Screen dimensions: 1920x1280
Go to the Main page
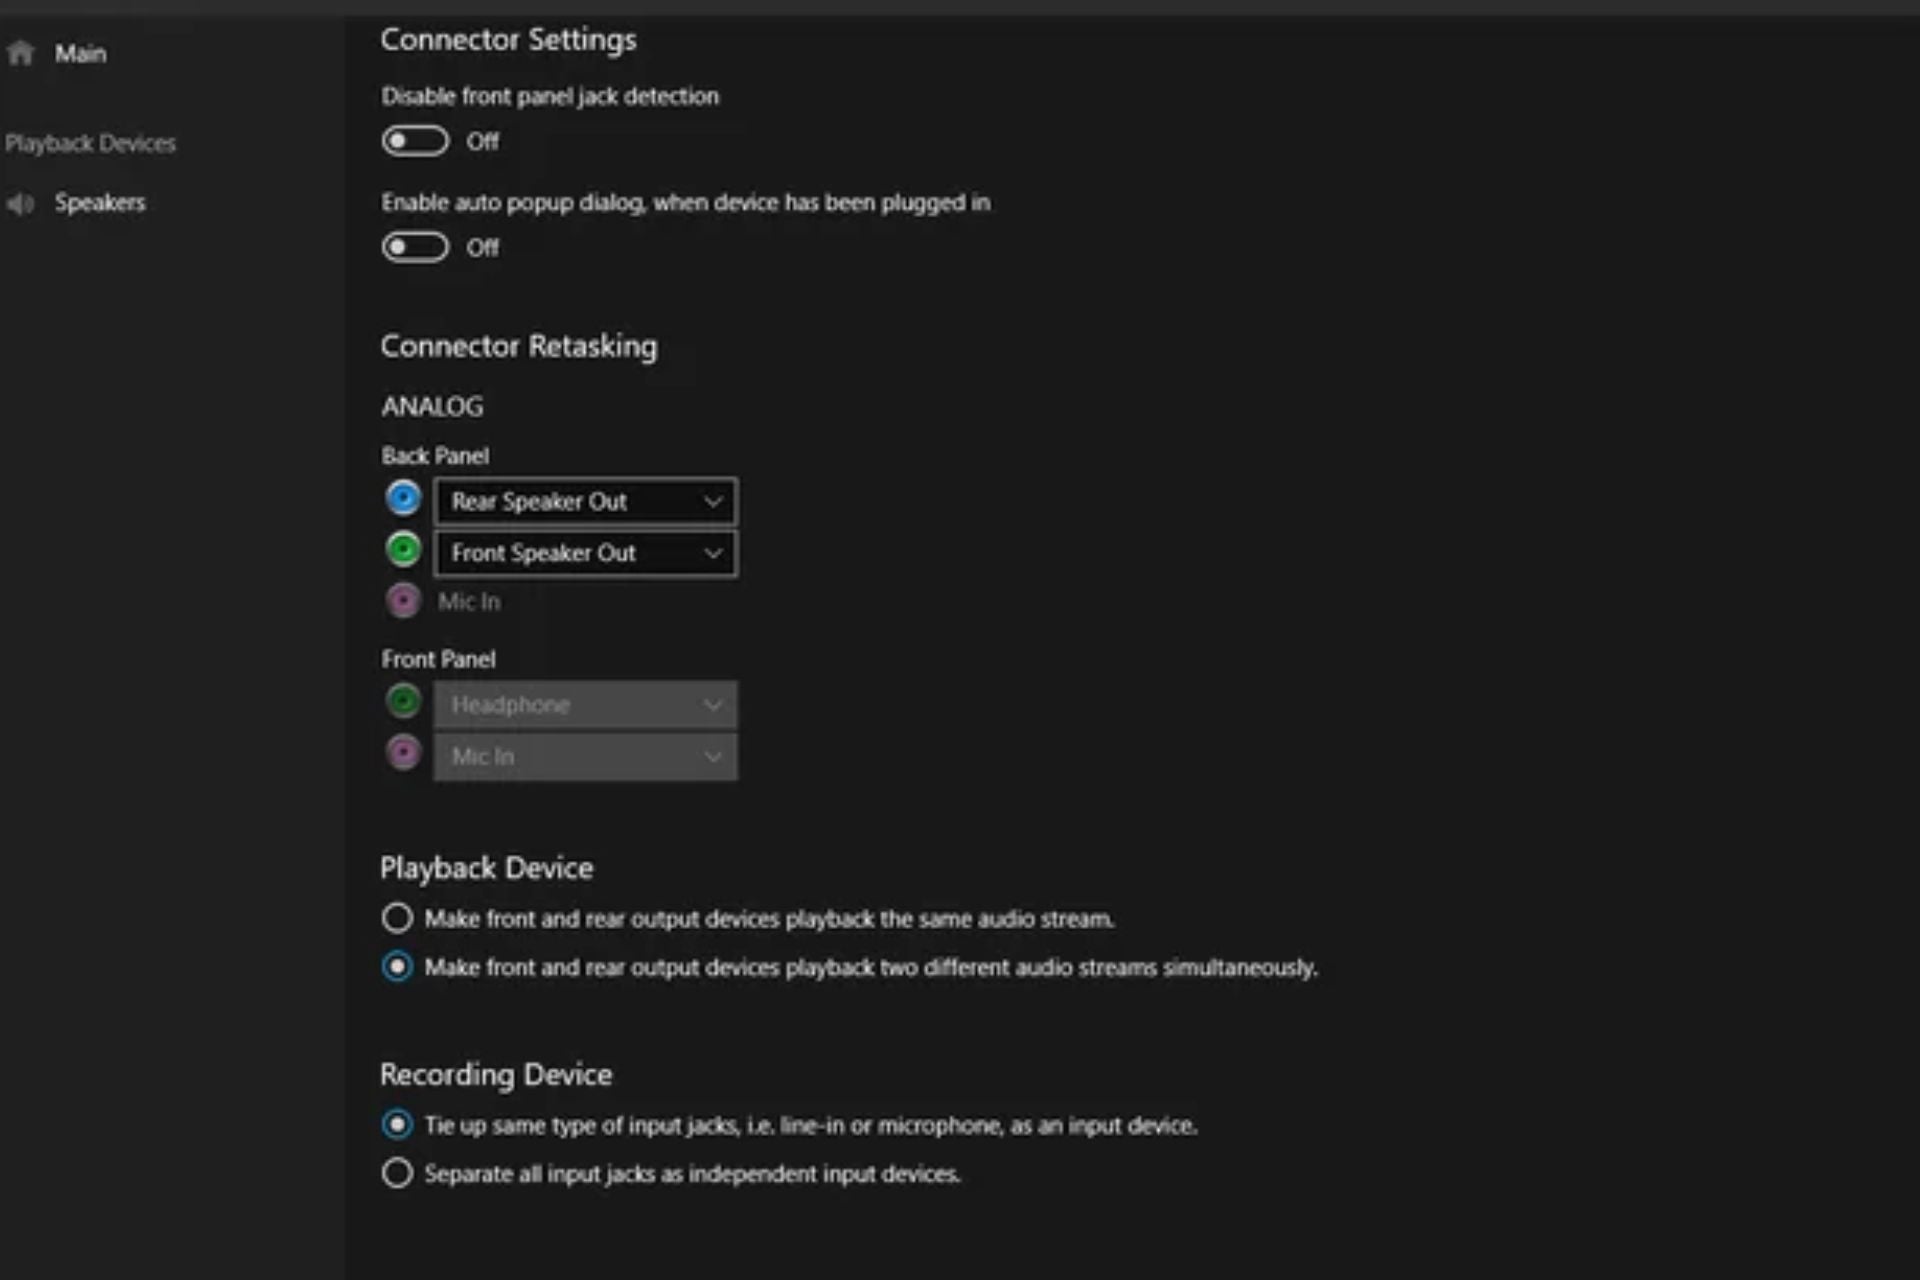tap(80, 54)
